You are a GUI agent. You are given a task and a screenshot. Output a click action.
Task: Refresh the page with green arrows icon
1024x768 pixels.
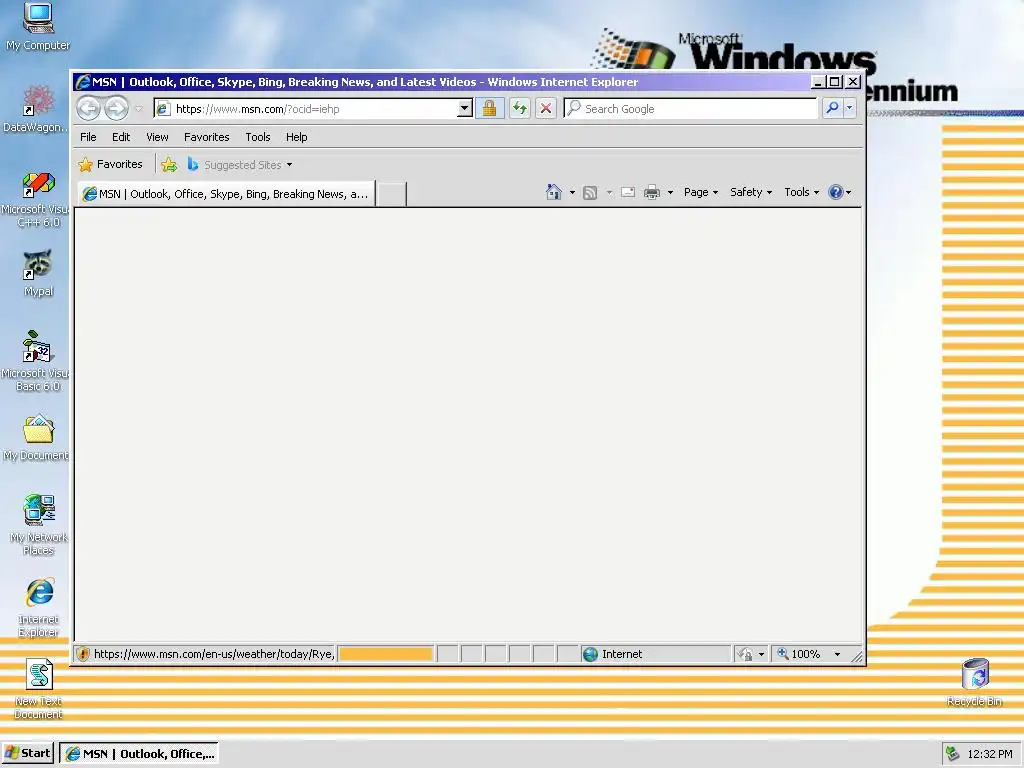pyautogui.click(x=520, y=108)
